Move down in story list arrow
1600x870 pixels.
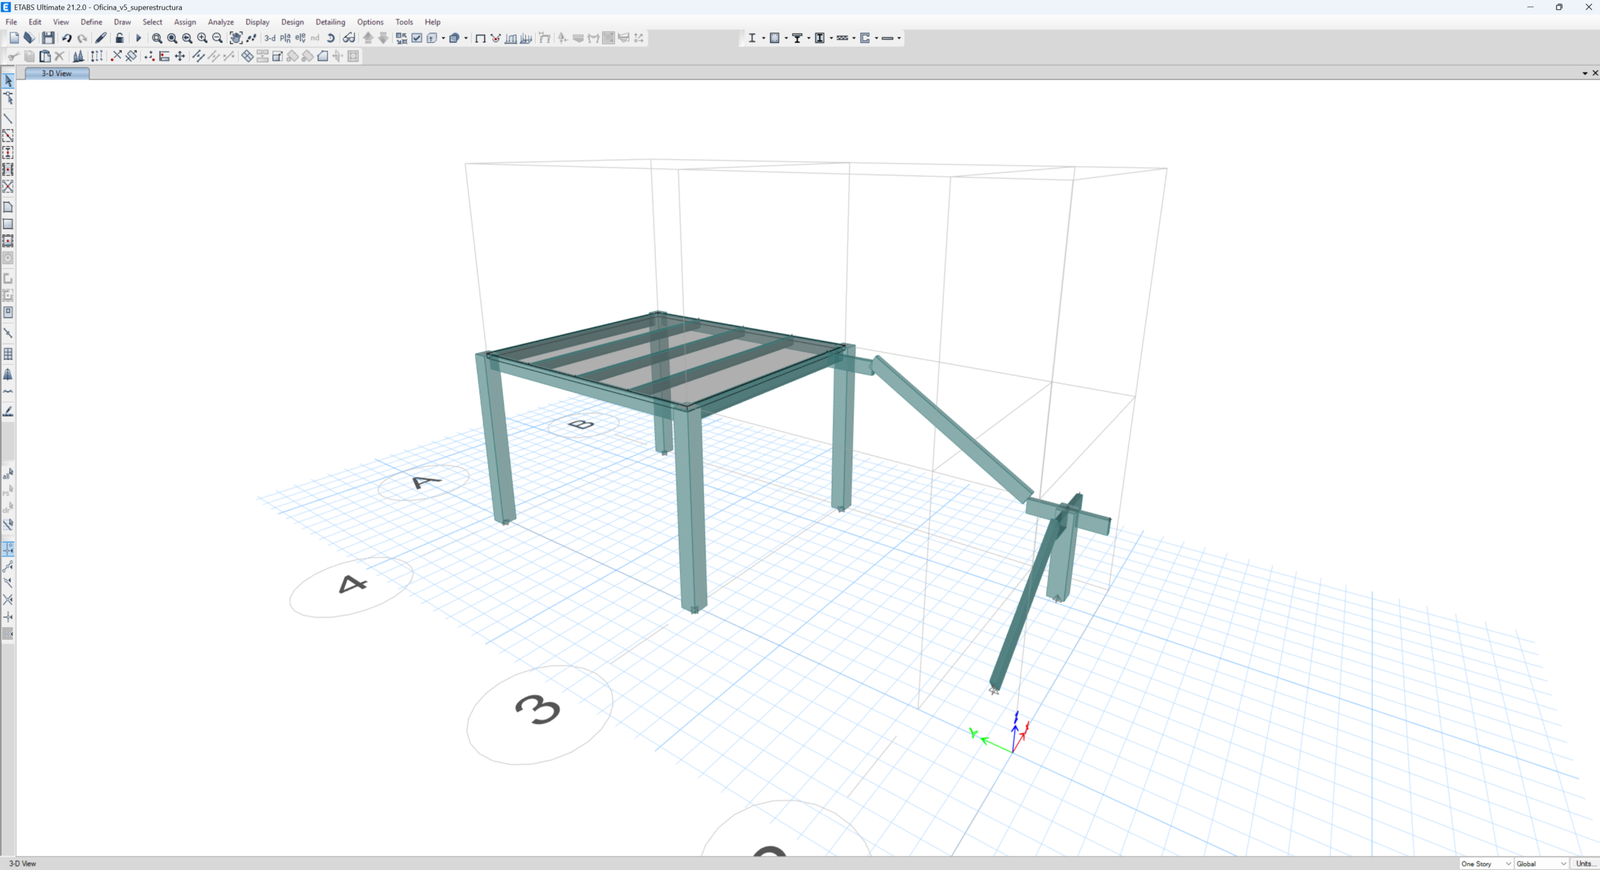383,38
